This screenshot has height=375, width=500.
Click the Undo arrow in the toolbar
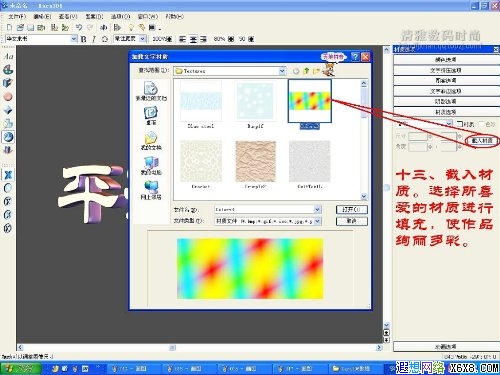coord(79,27)
